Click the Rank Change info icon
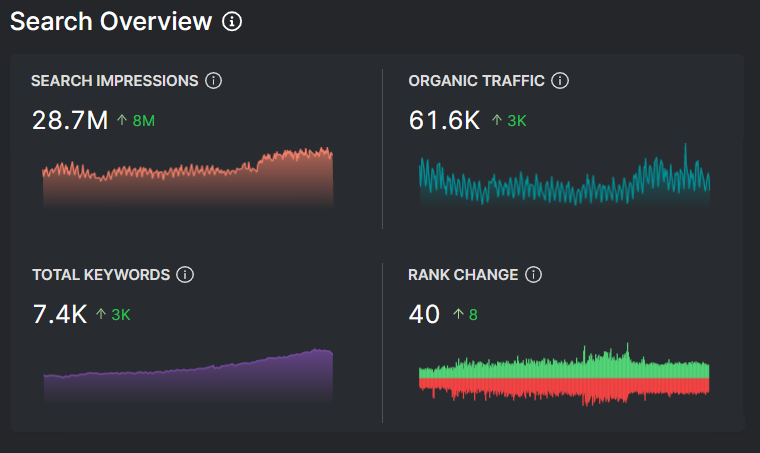This screenshot has width=760, height=453. [x=533, y=274]
